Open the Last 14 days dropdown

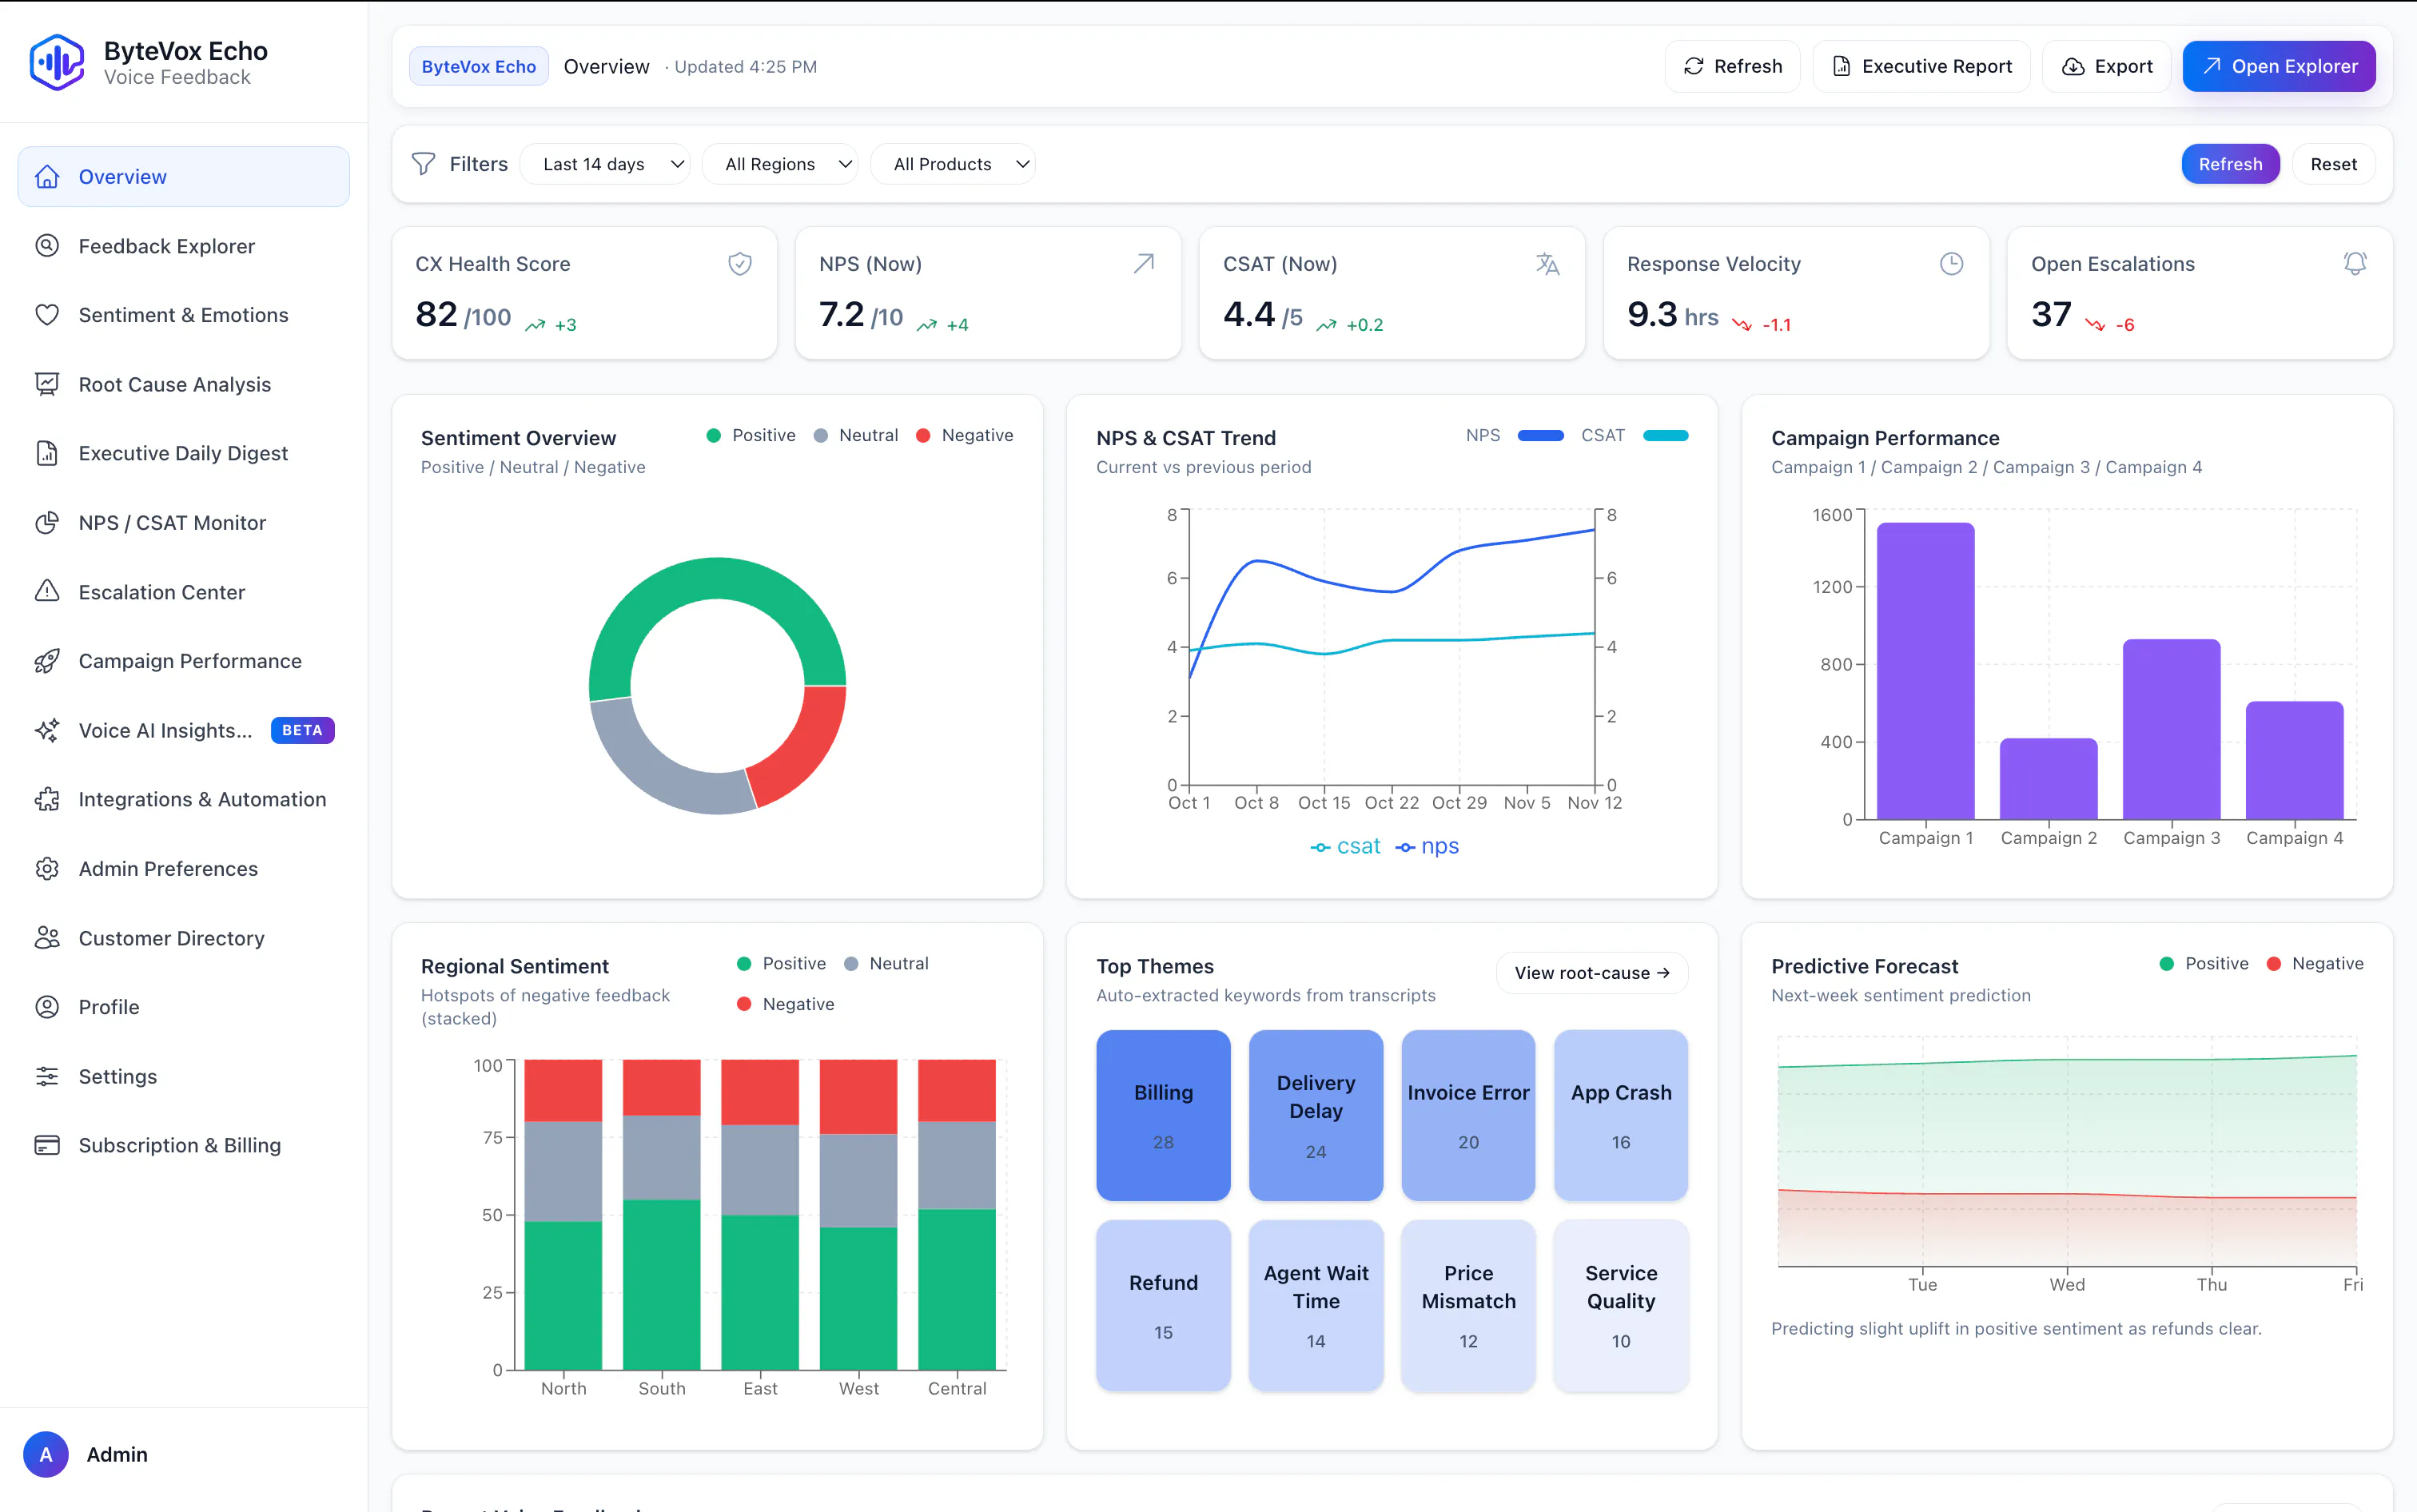(605, 164)
